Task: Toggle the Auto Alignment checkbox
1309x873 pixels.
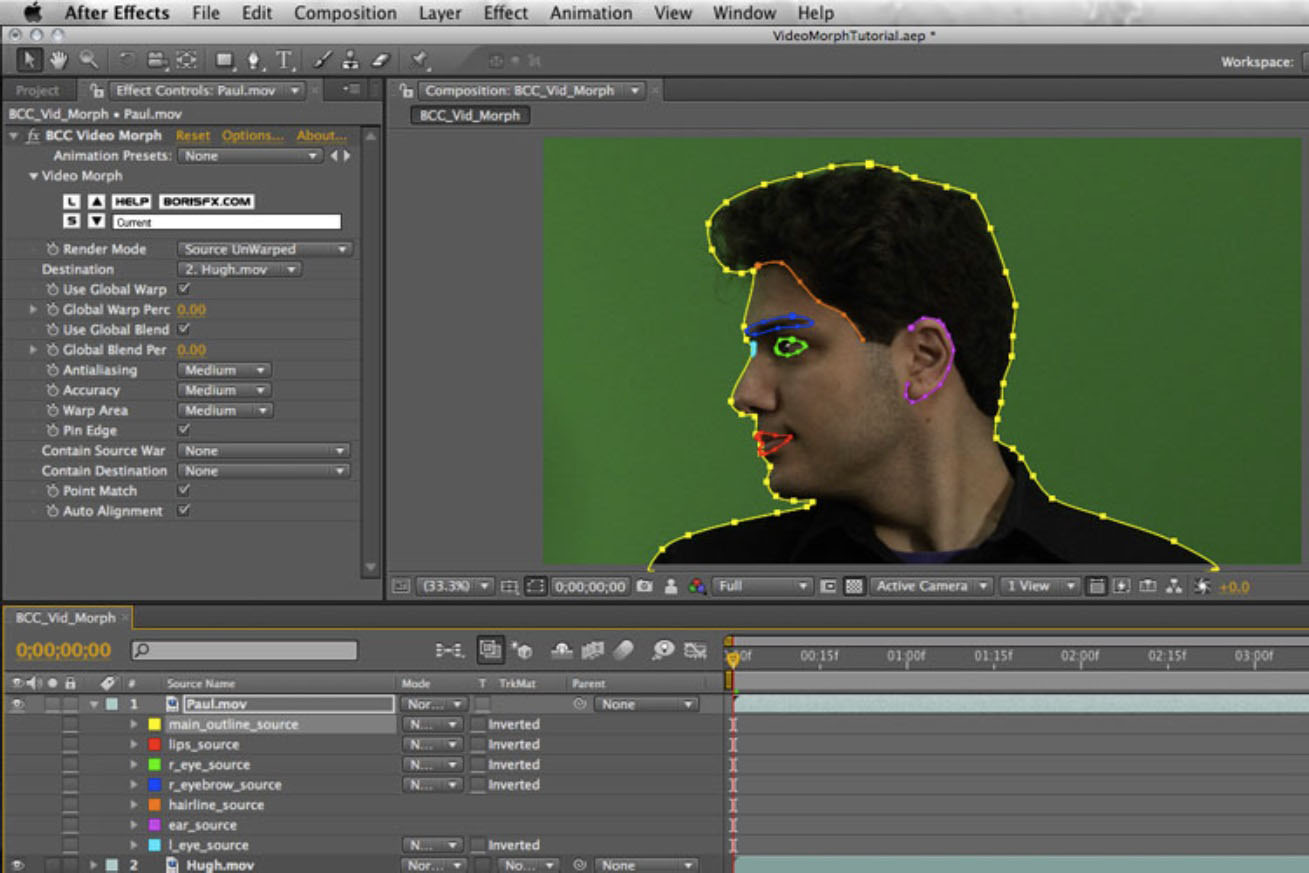Action: pos(184,510)
